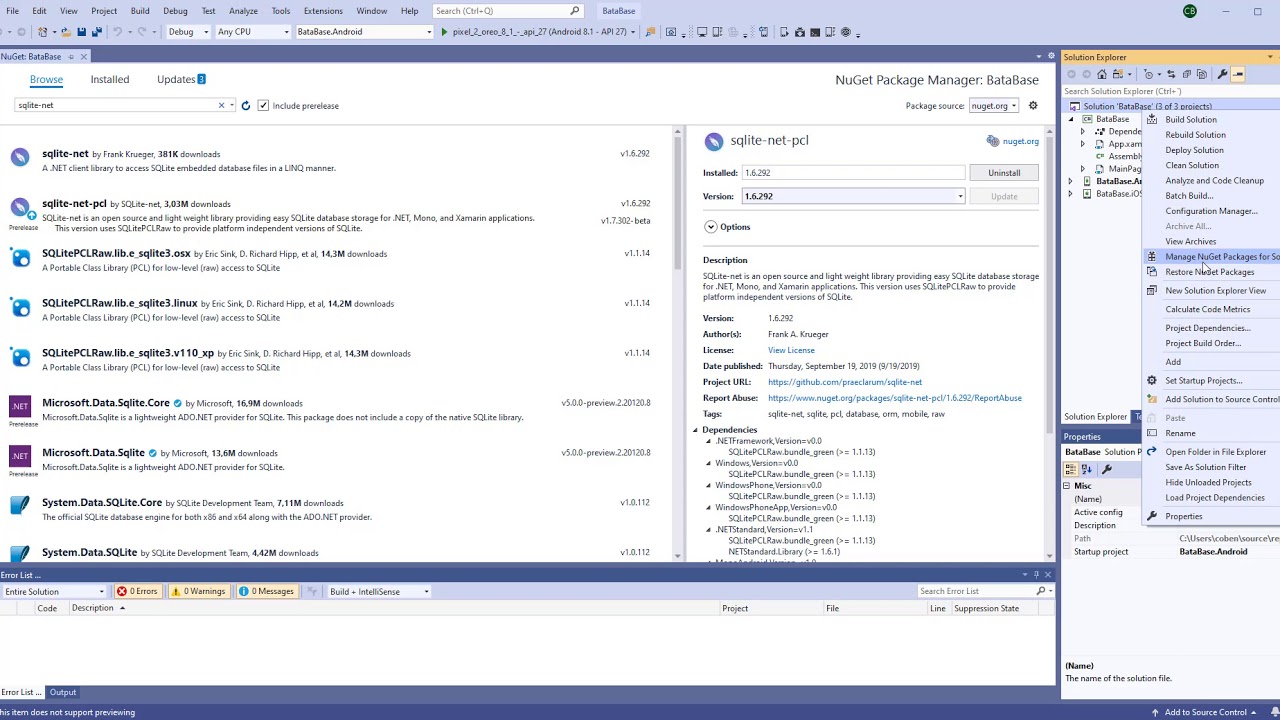Toggle the Include prerelease checkbox

[263, 105]
